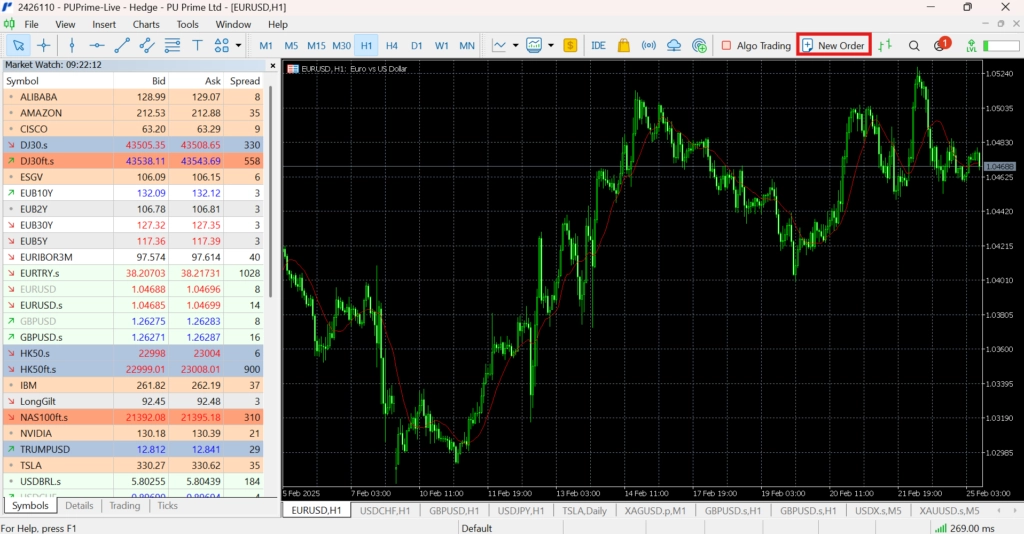
Task: Open the account notifications icon with badge
Action: pyautogui.click(x=941, y=44)
